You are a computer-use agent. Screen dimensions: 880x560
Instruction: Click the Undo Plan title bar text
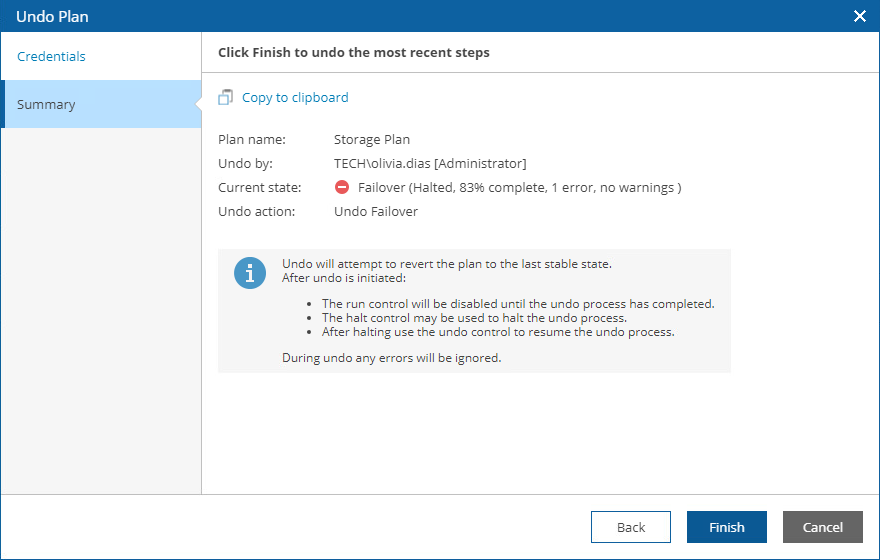pos(52,16)
